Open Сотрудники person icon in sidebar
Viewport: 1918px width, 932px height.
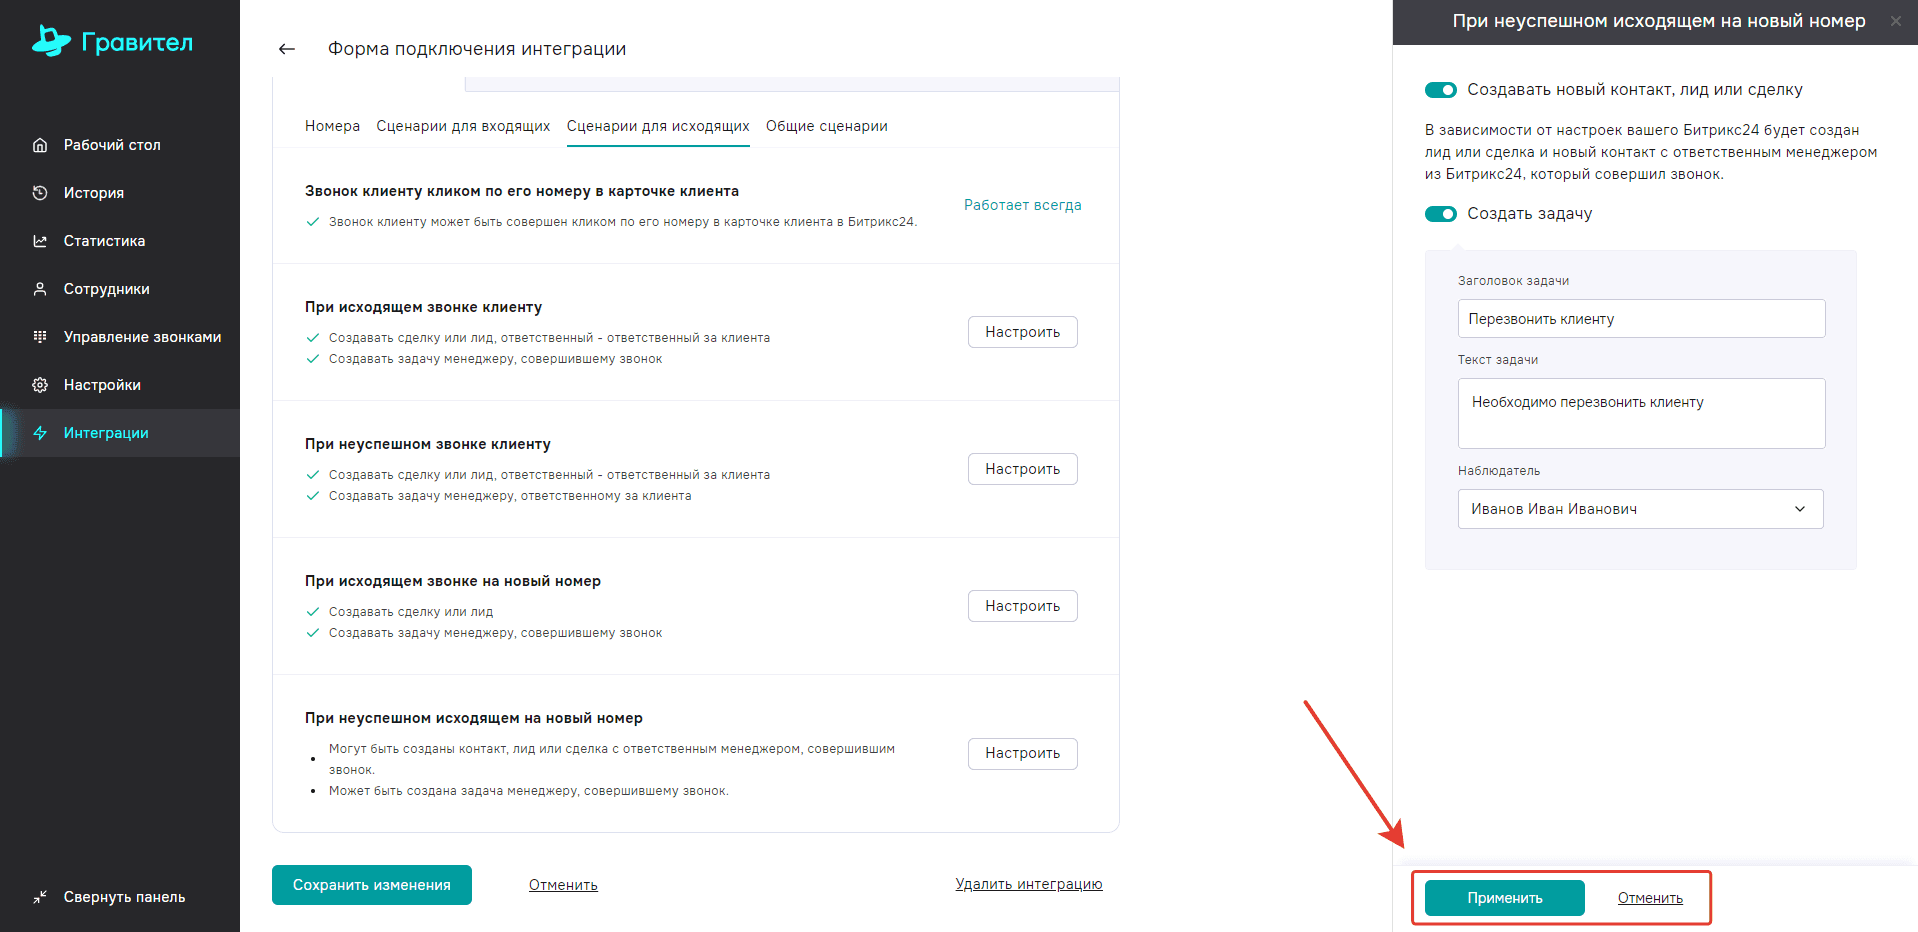point(40,289)
